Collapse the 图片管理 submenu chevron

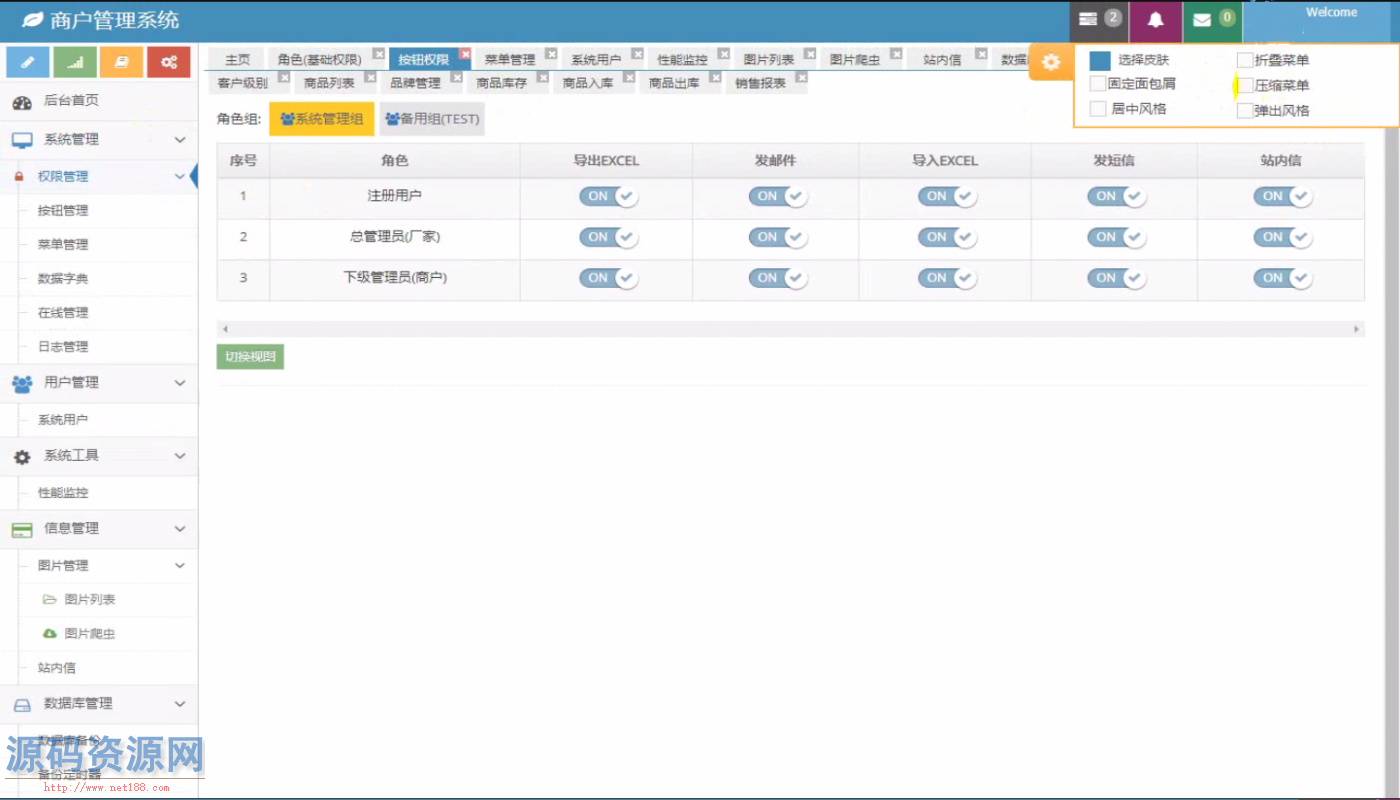[180, 566]
